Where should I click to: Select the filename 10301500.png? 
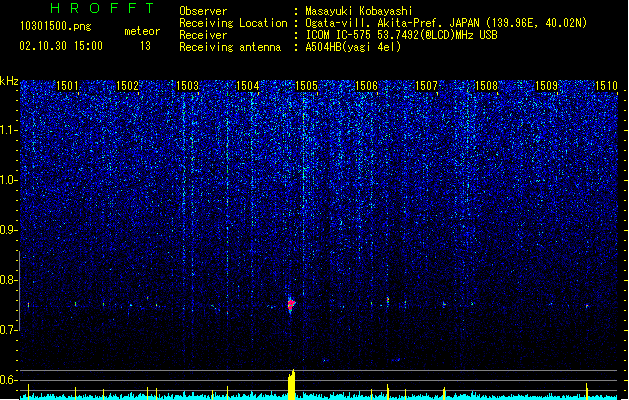(x=56, y=27)
